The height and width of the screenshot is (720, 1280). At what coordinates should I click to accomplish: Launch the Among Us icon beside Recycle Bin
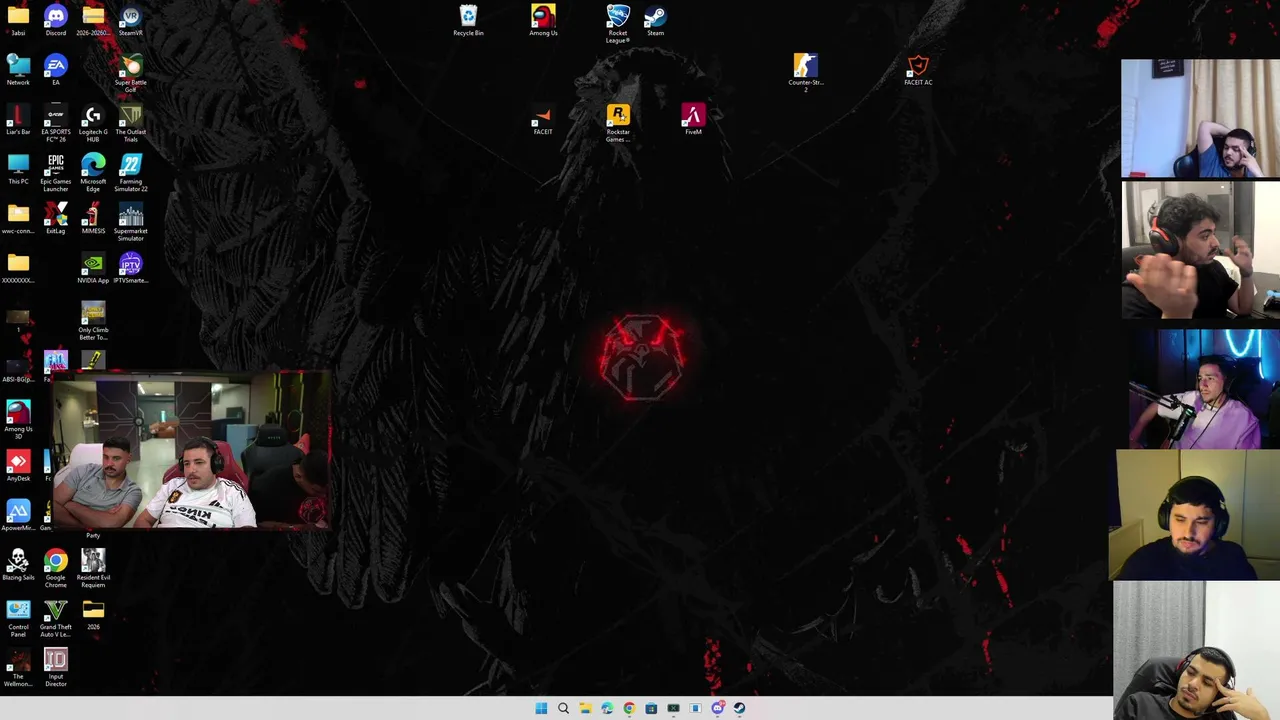pyautogui.click(x=543, y=21)
